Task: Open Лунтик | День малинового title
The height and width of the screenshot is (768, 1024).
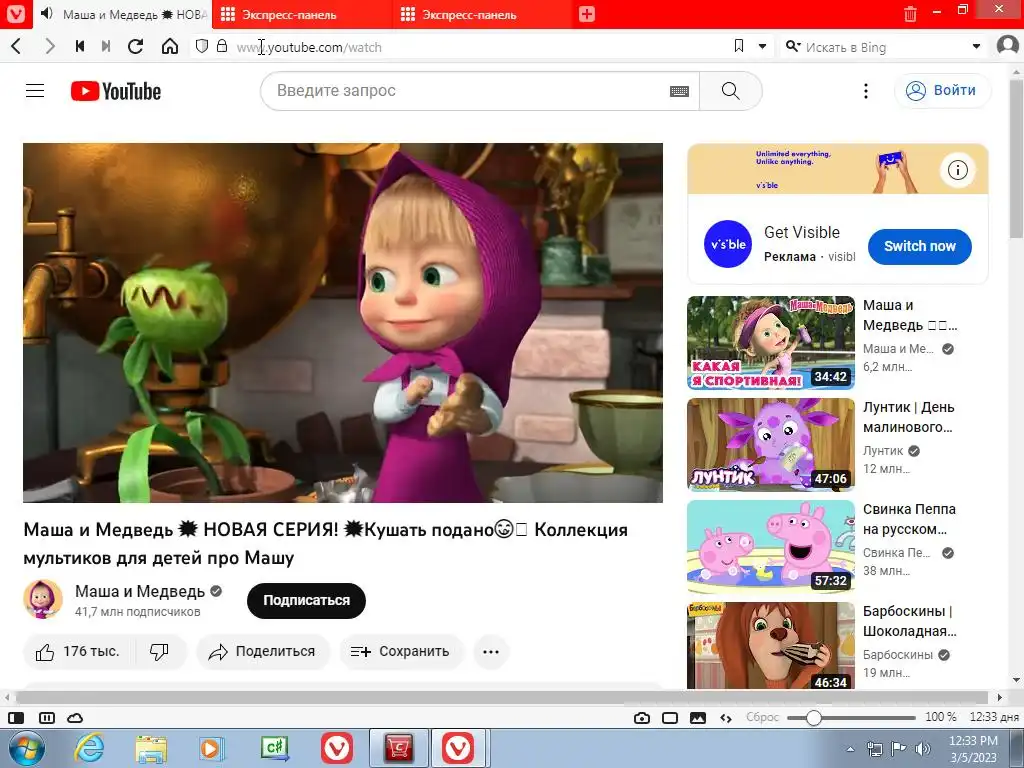Action: click(908, 417)
